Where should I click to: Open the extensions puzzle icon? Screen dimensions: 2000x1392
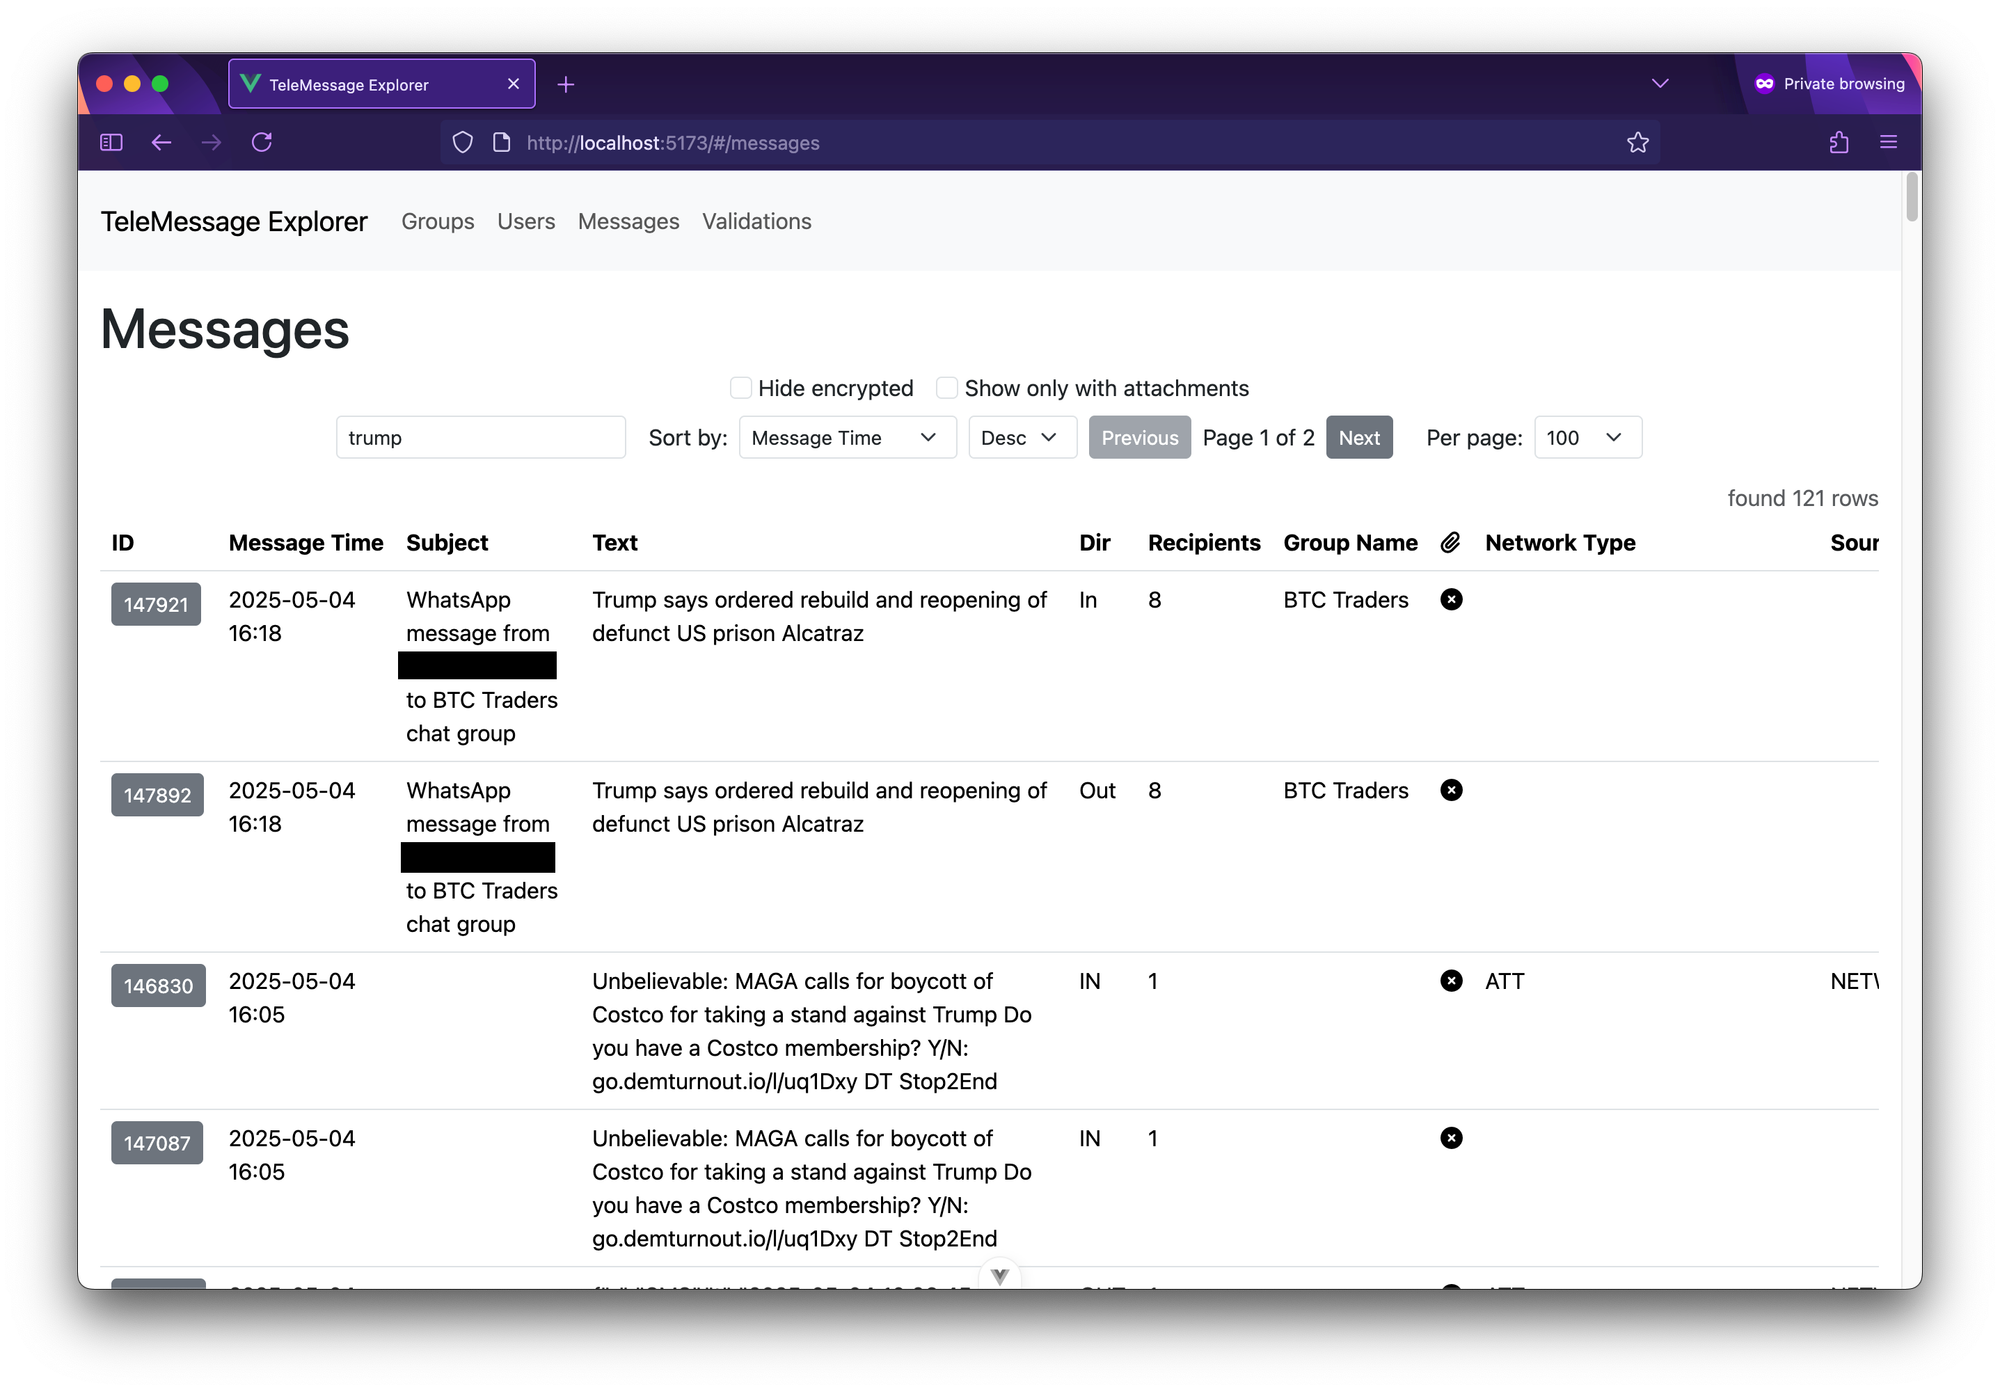[x=1838, y=142]
